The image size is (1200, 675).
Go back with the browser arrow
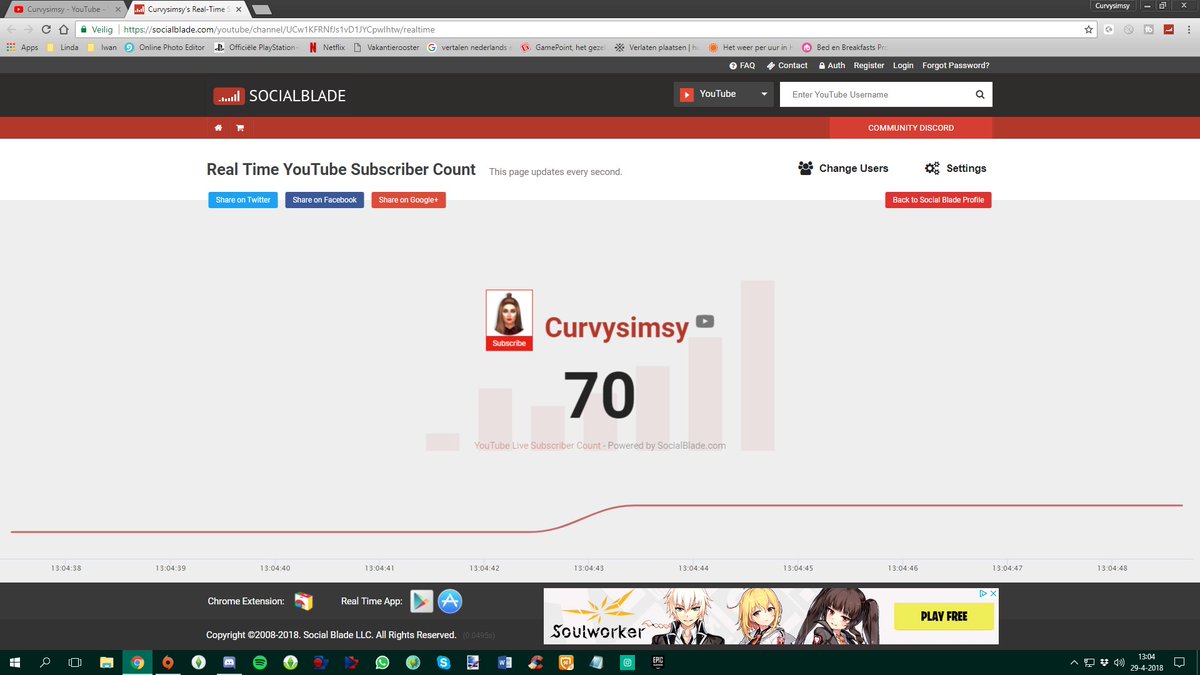click(11, 30)
